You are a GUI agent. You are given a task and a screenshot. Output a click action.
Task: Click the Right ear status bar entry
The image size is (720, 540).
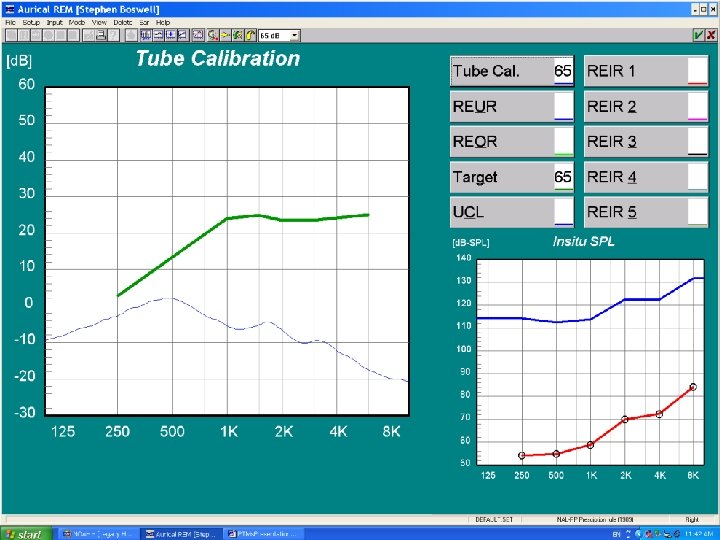coord(692,519)
